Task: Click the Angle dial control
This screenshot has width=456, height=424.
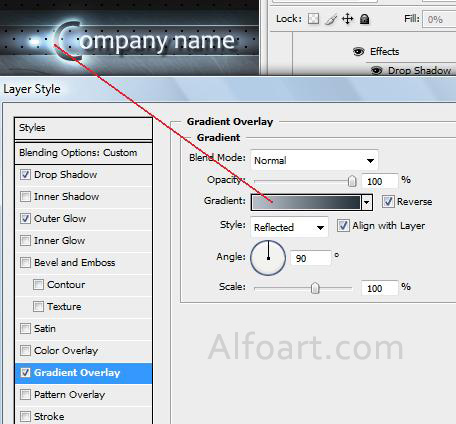Action: [268, 258]
